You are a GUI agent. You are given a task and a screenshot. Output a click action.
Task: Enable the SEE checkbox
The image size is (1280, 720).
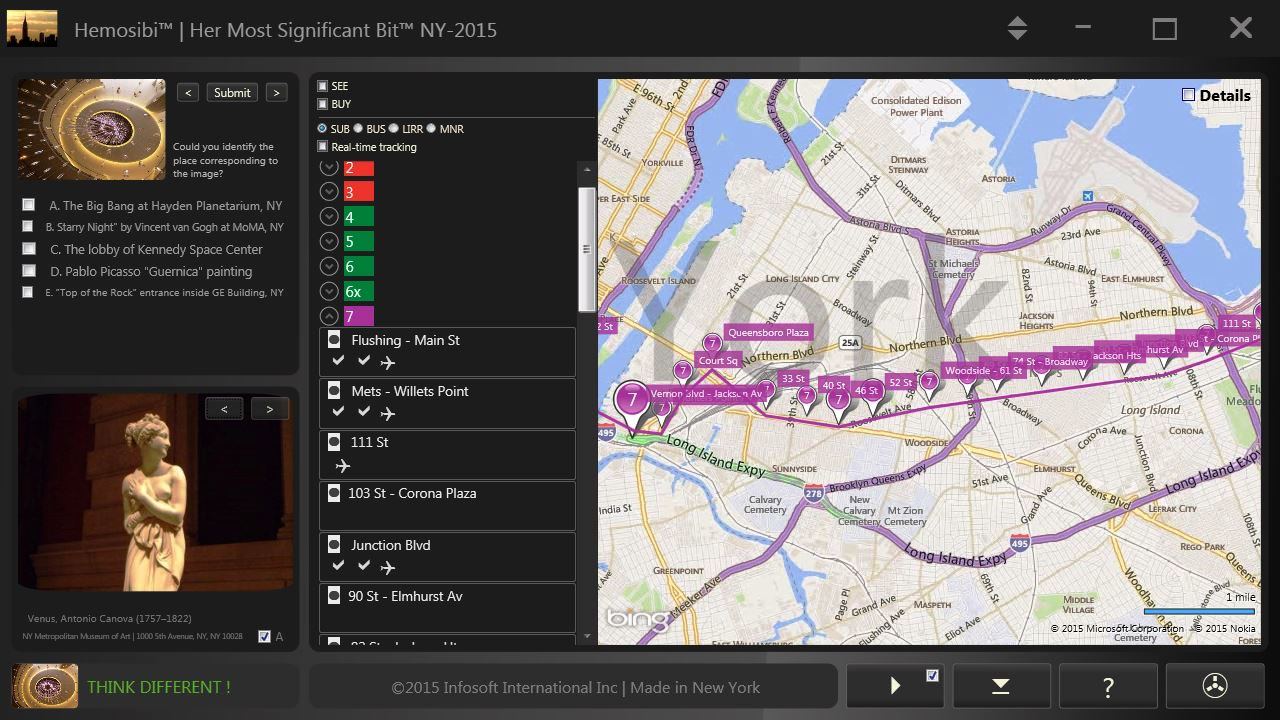[323, 86]
